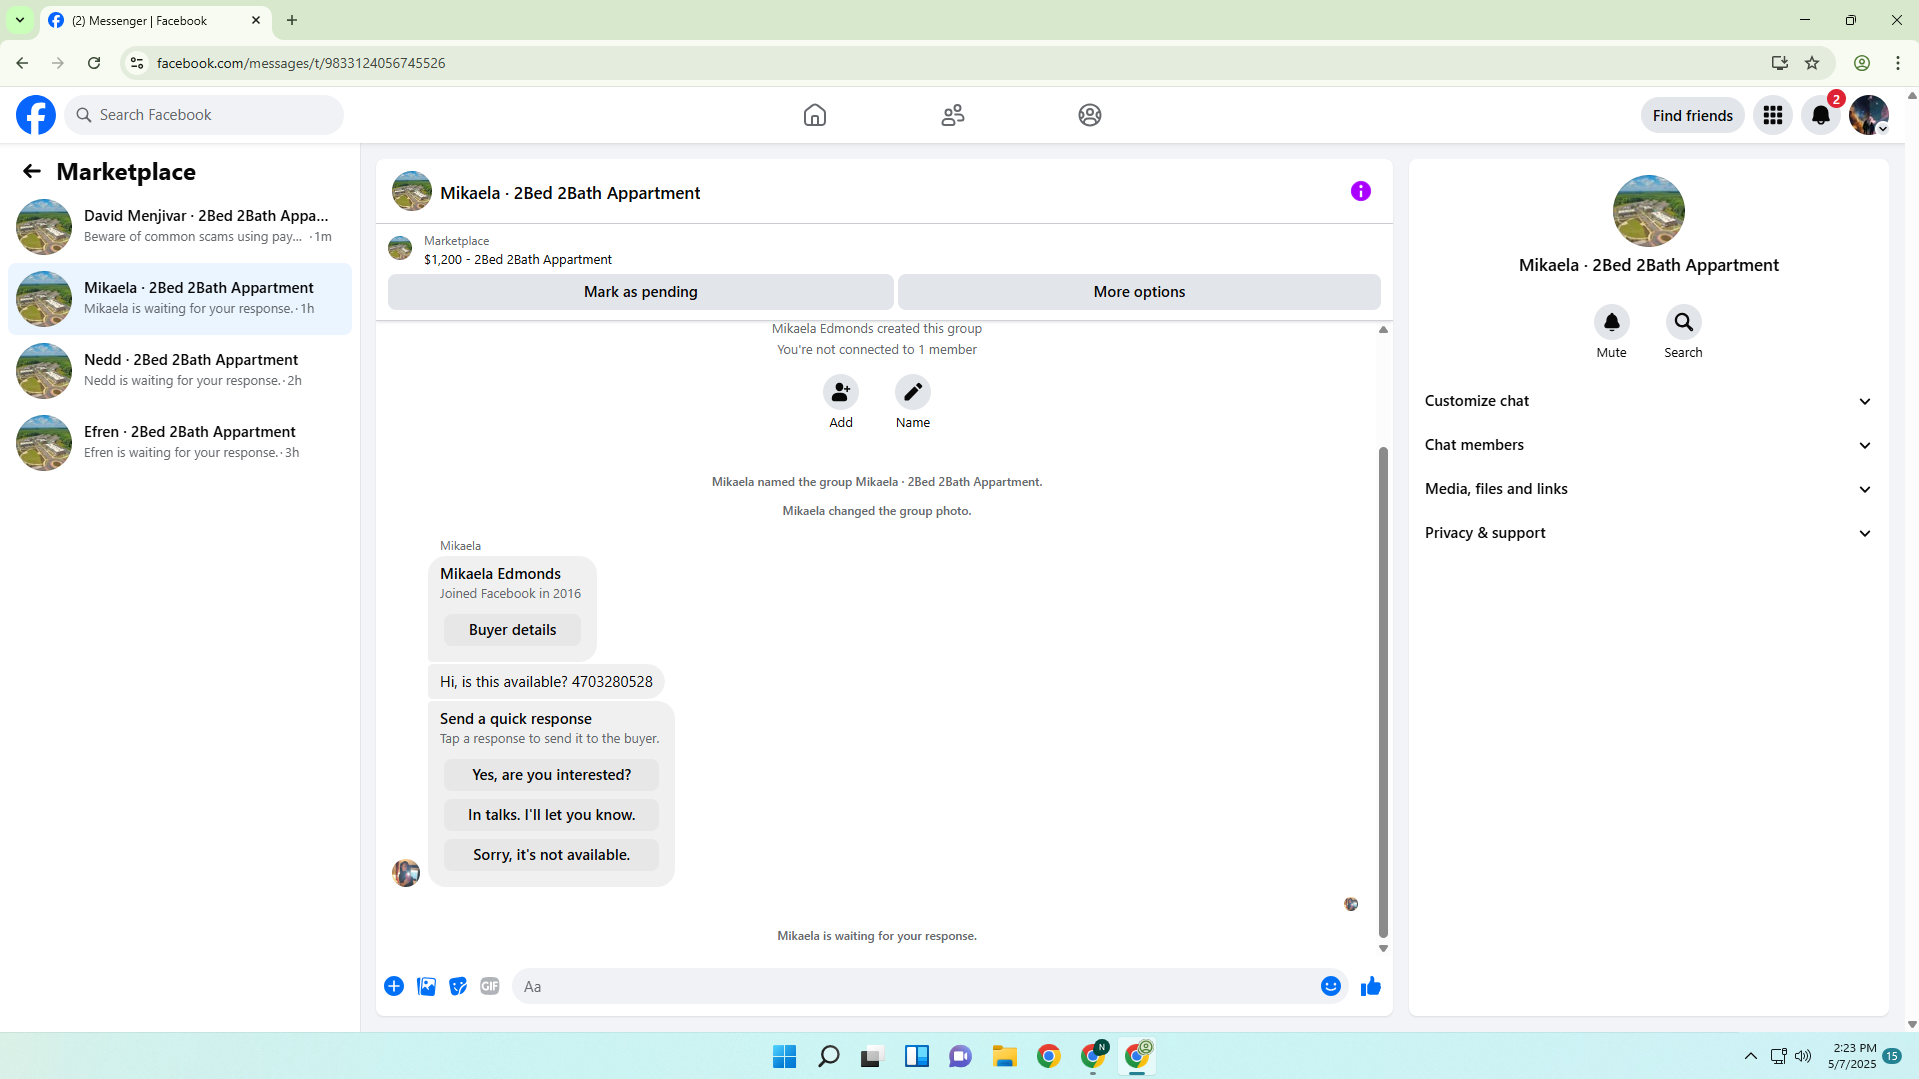
Task: Bookmark this tab star icon
Action: (1812, 63)
